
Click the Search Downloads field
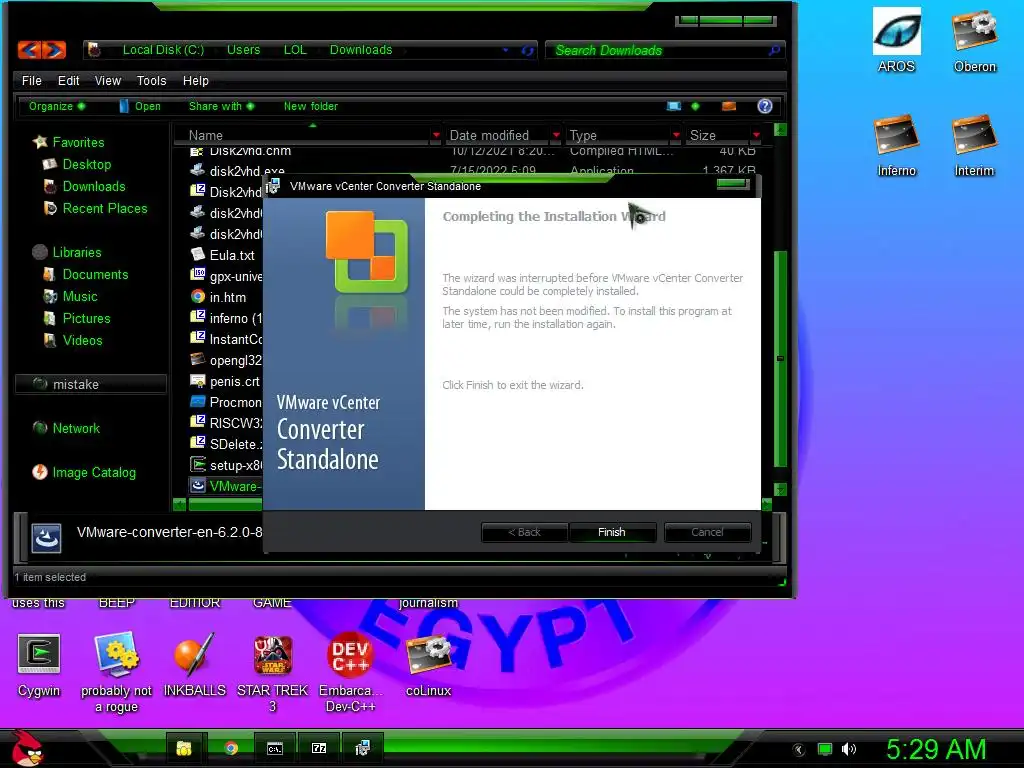click(x=664, y=50)
